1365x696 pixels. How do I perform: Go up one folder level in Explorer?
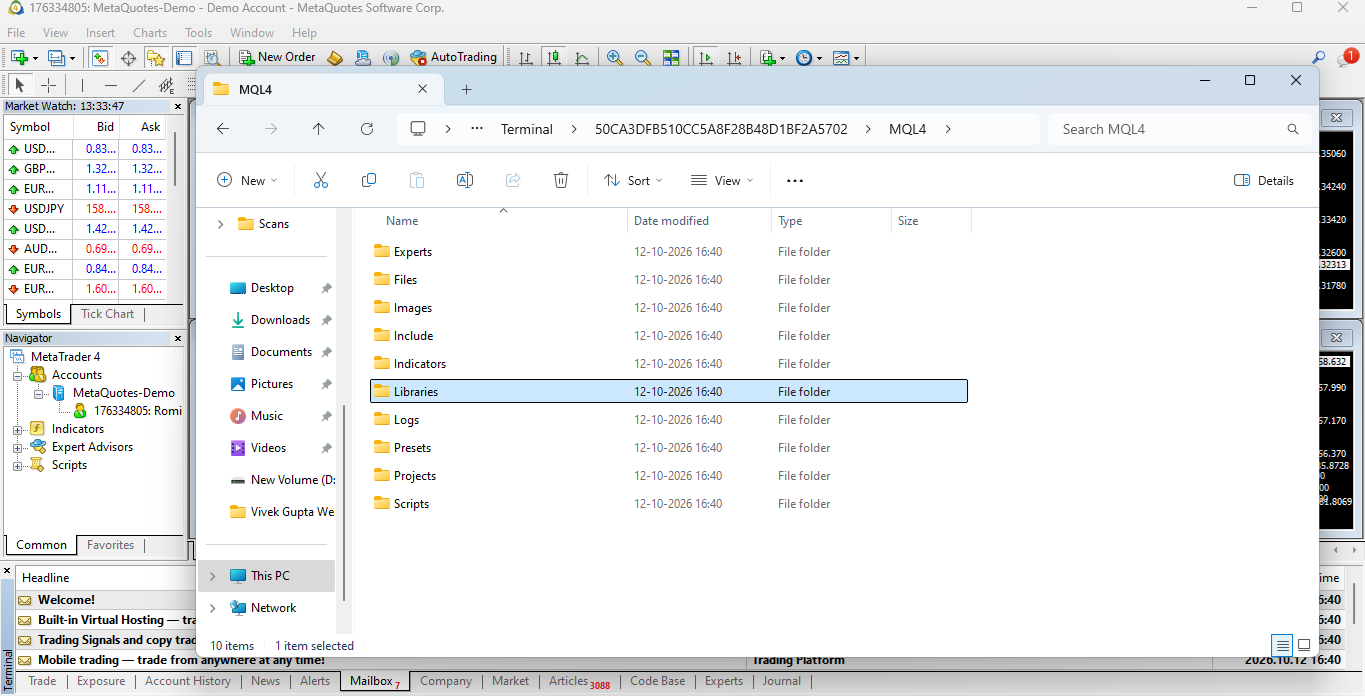(x=319, y=129)
